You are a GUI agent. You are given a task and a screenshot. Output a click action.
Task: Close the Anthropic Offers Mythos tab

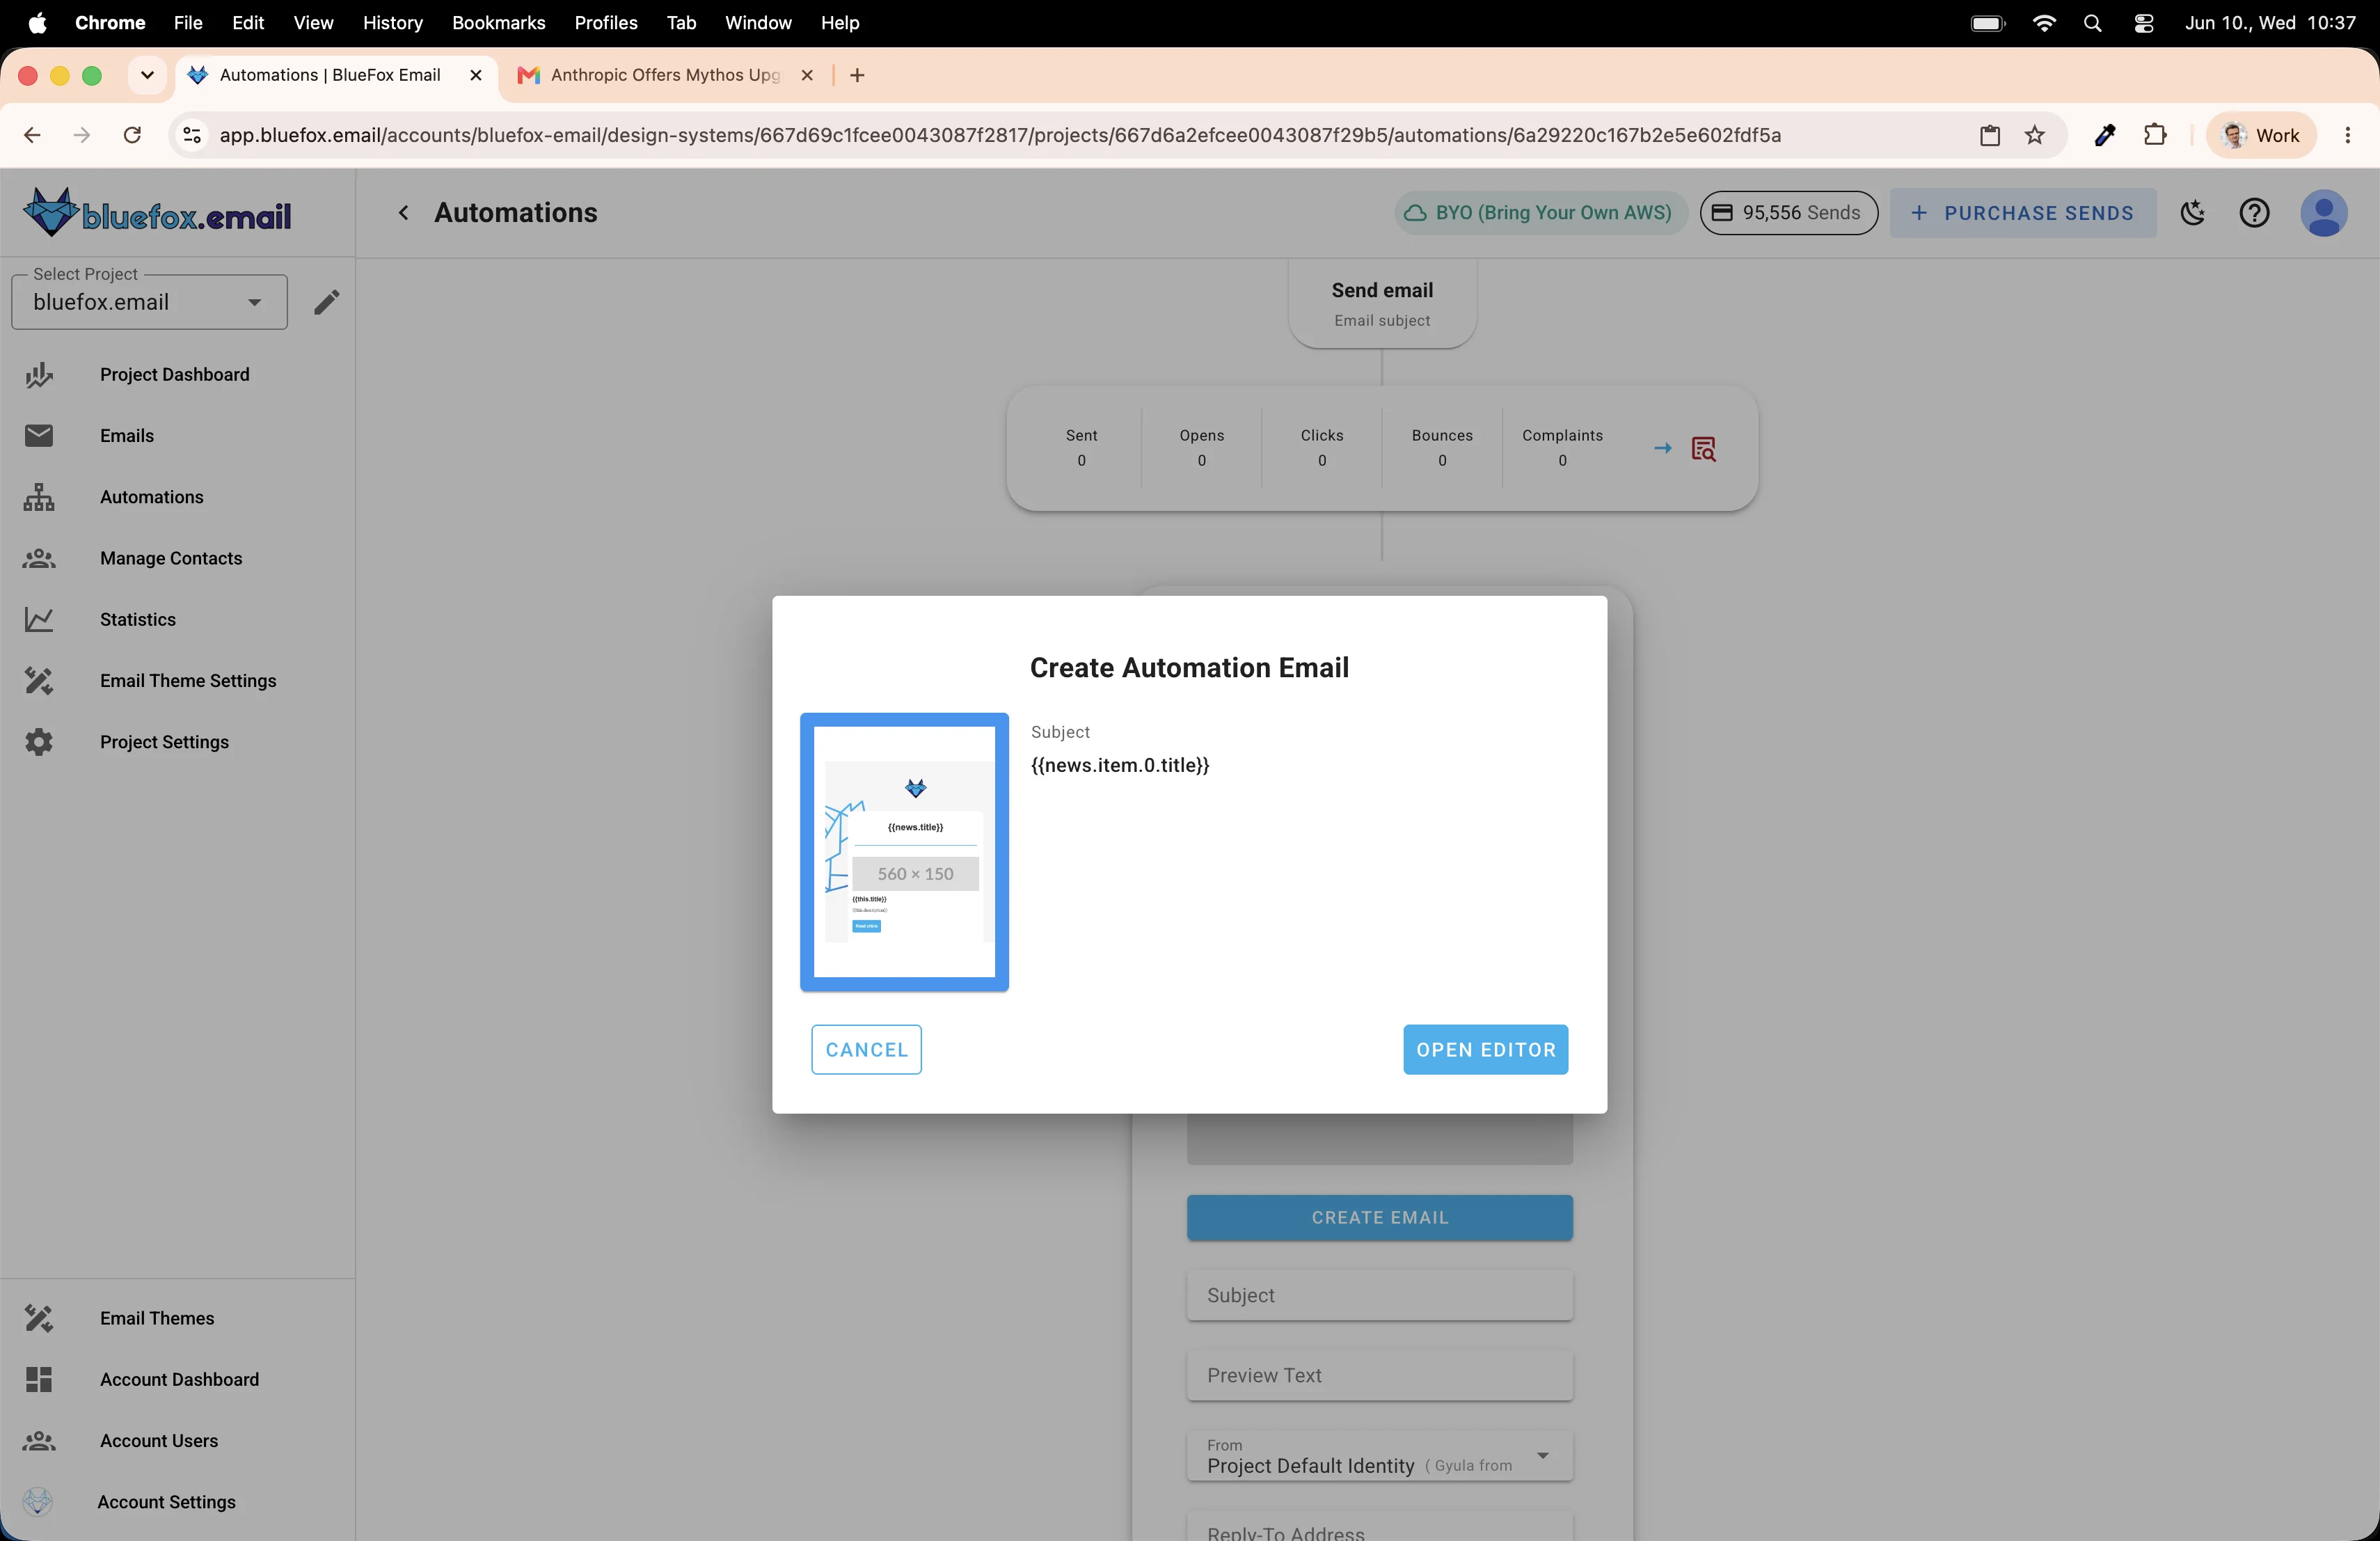pos(807,75)
